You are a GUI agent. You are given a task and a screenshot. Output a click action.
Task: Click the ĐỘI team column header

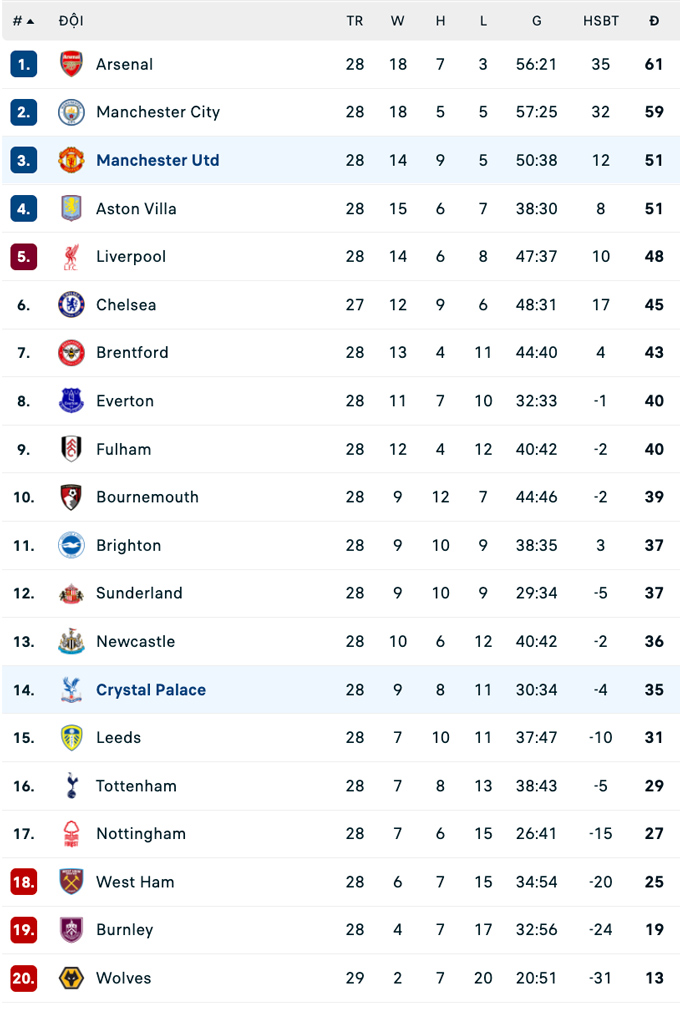[71, 21]
